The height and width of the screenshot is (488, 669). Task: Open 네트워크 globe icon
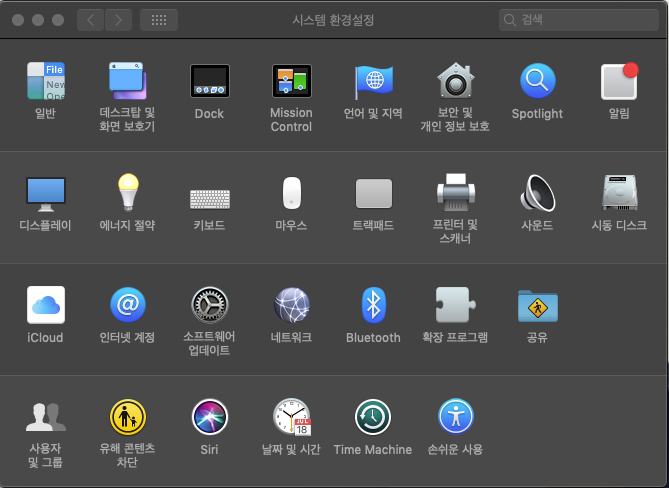tap(292, 305)
